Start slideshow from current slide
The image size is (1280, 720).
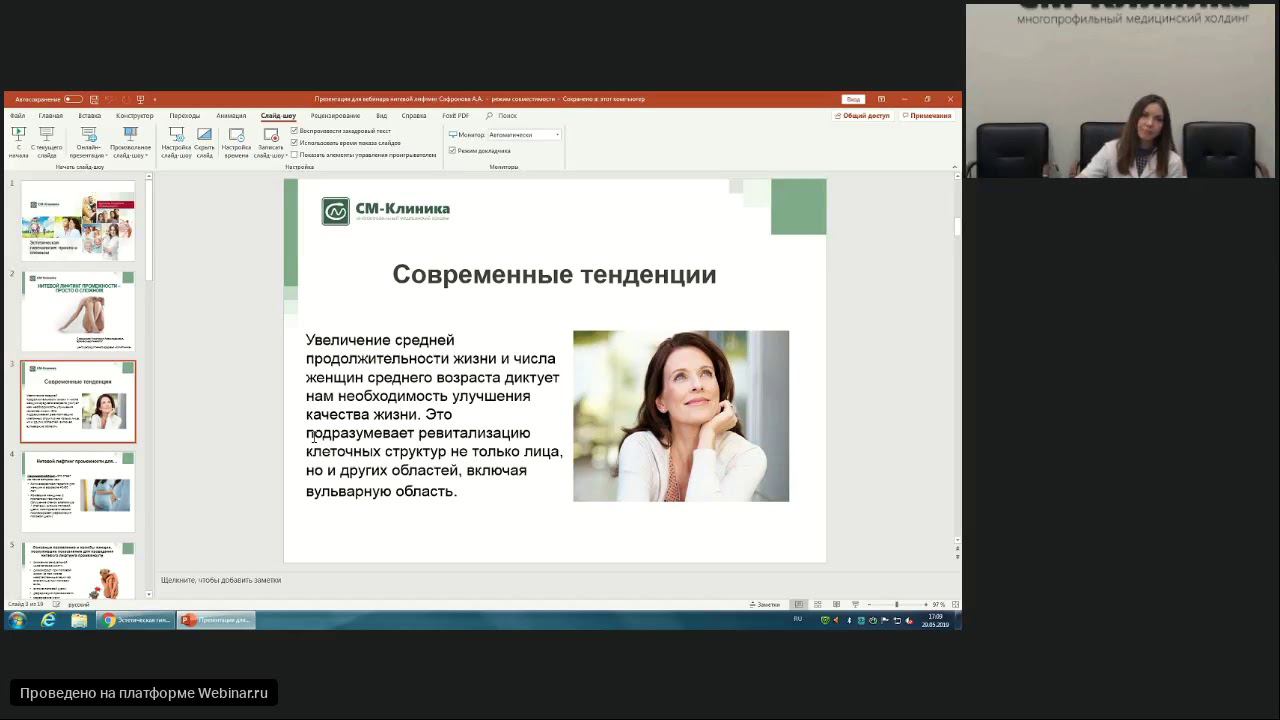coord(46,142)
